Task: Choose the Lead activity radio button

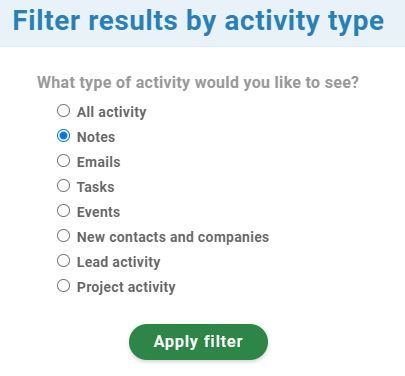Action: coord(63,261)
